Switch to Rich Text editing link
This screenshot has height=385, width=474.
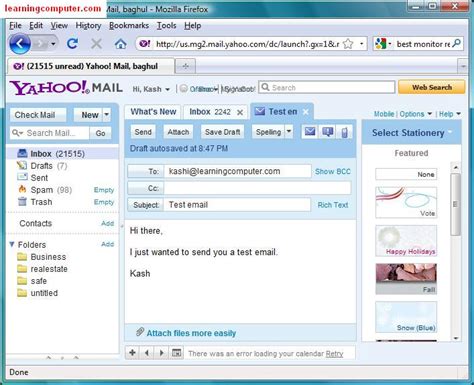pyautogui.click(x=333, y=205)
